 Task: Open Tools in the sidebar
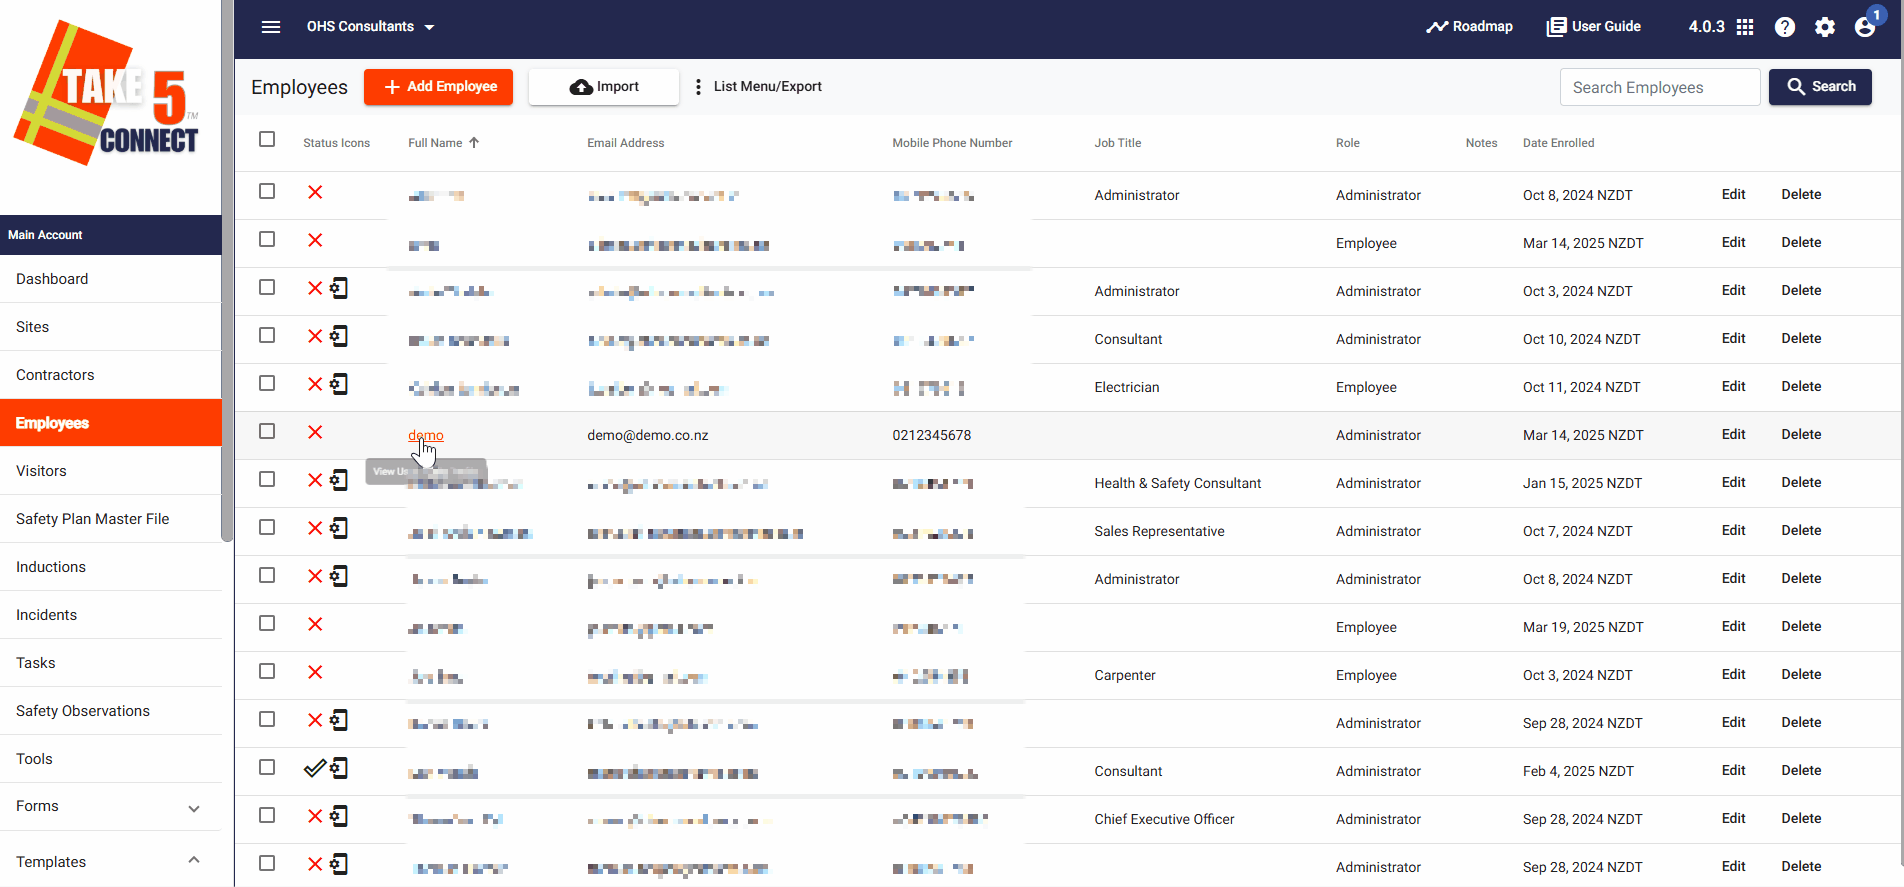coord(111,759)
